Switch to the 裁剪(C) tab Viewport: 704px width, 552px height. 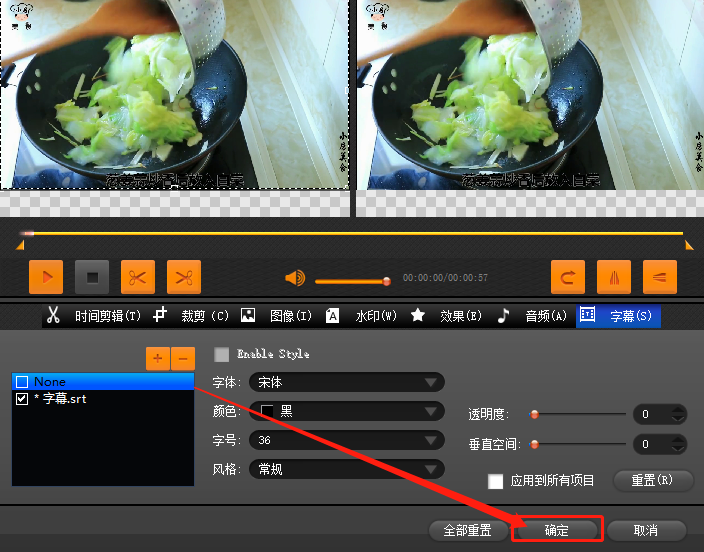[x=205, y=316]
